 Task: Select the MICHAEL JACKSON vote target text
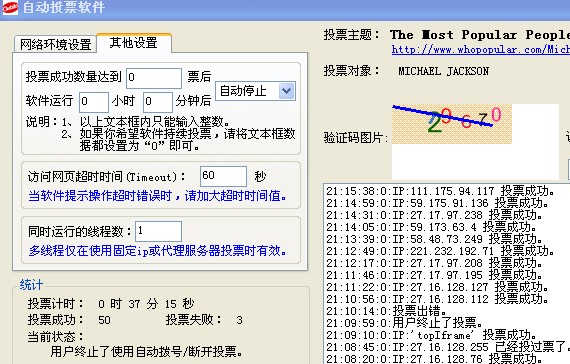pyautogui.click(x=443, y=71)
